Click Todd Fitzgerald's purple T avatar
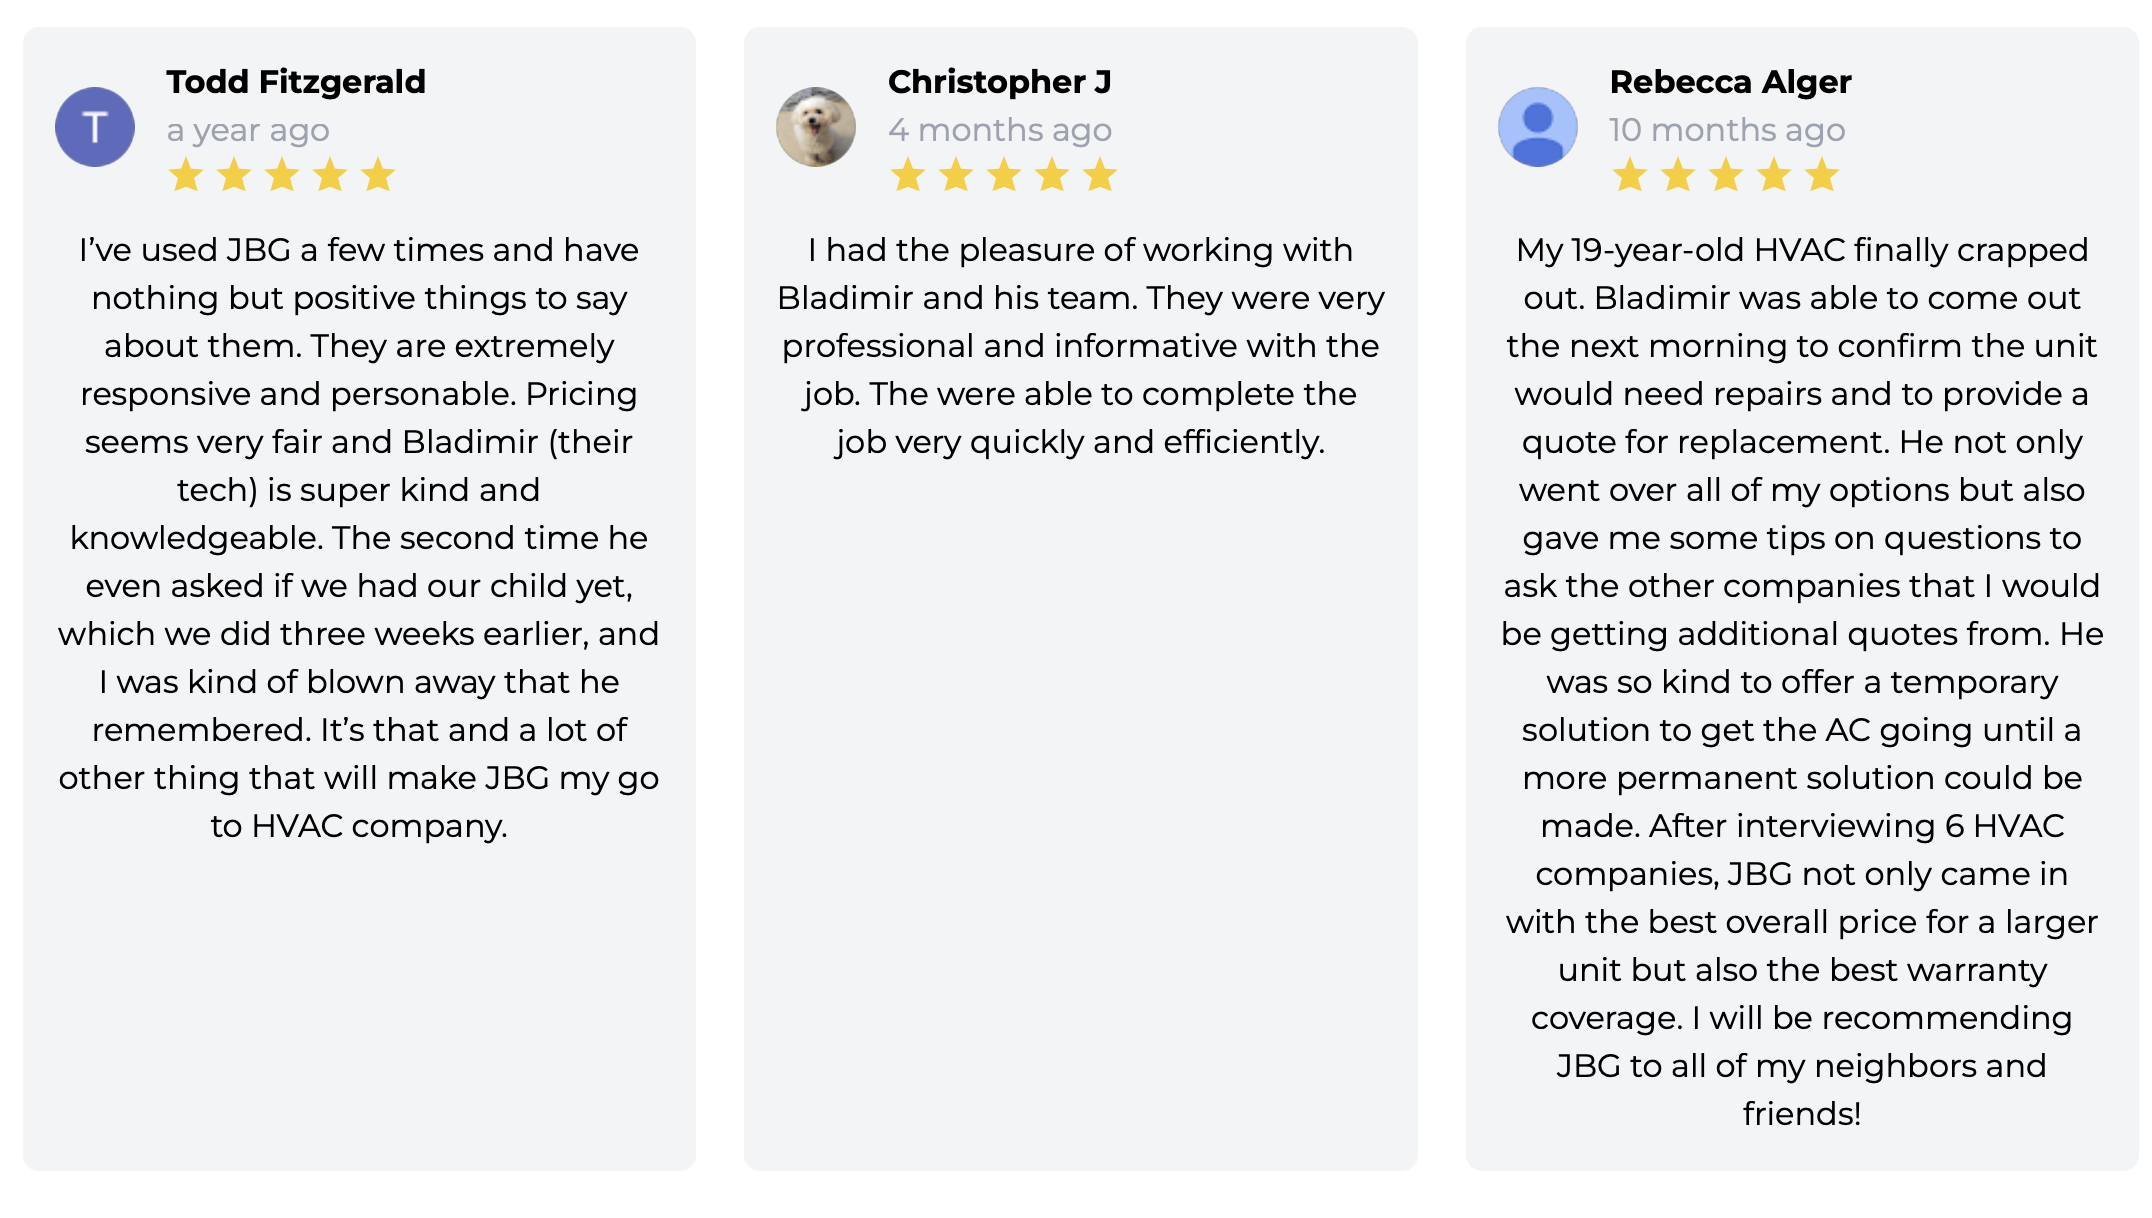Screen dimensions: 2152x1218 (95, 127)
